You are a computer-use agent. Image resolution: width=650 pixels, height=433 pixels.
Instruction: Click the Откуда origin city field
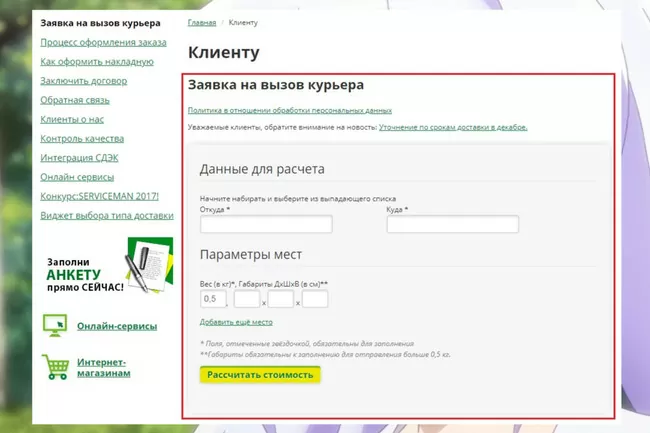click(x=265, y=224)
